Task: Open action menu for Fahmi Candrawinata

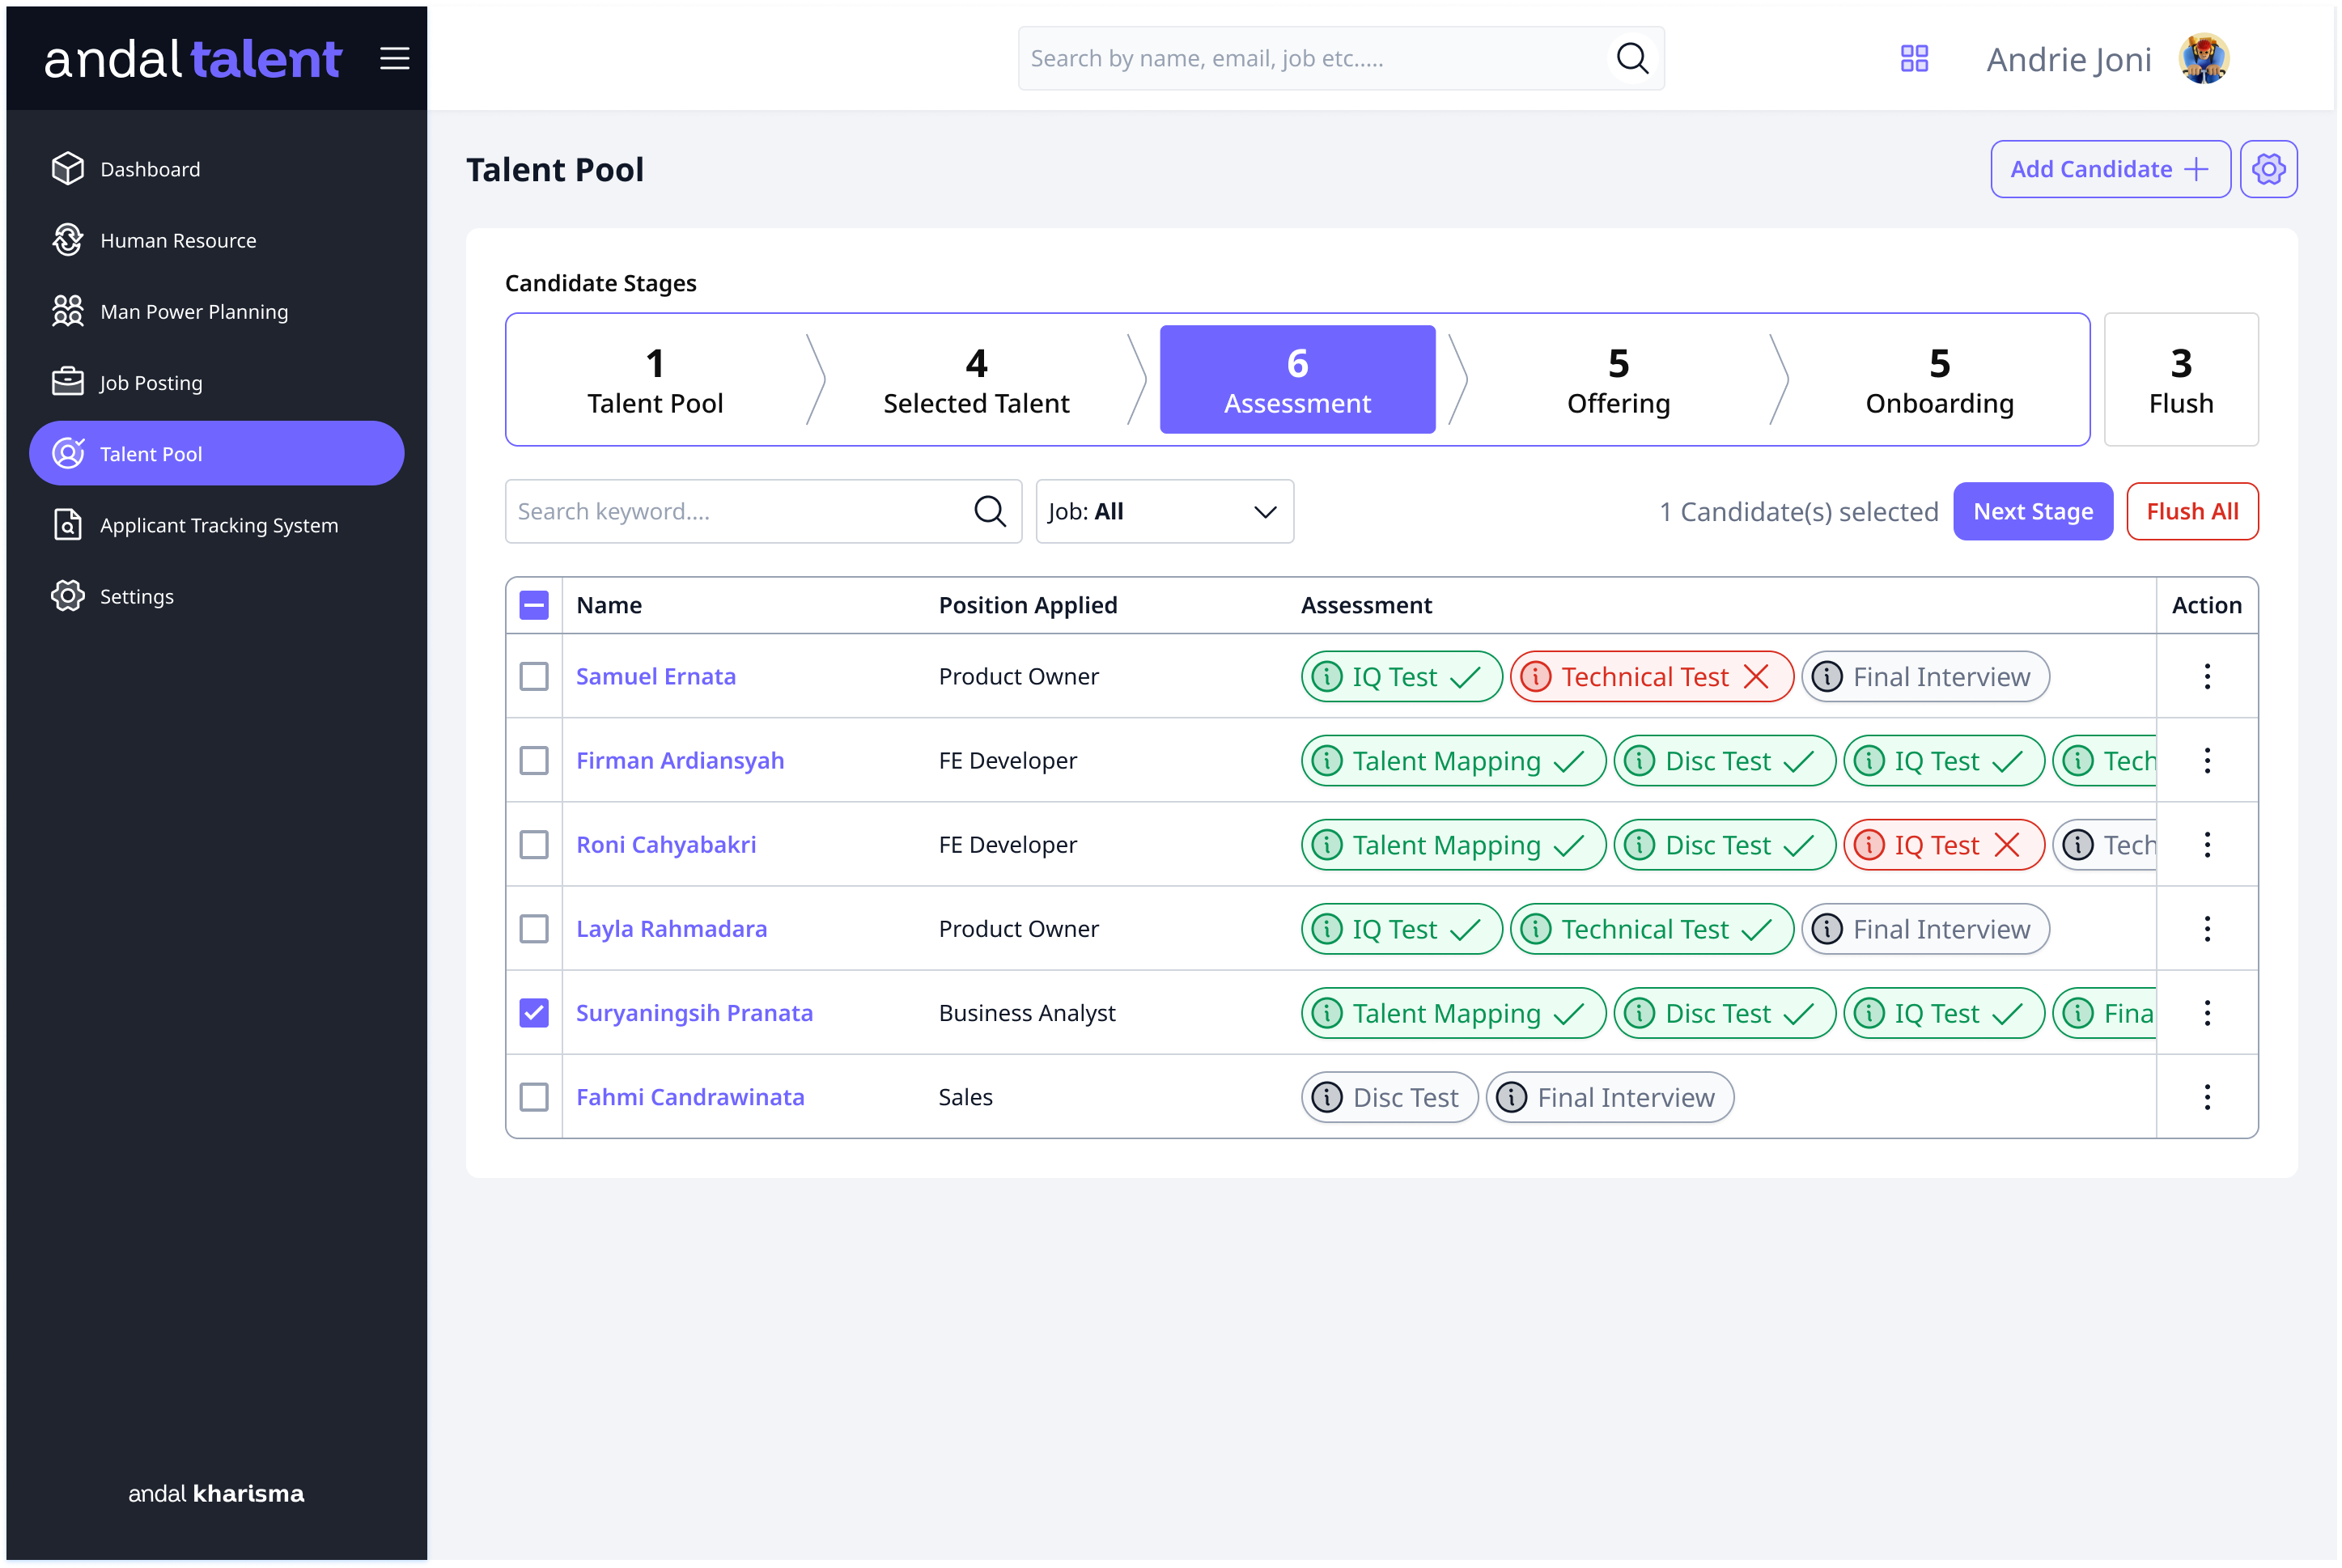Action: (x=2205, y=1096)
